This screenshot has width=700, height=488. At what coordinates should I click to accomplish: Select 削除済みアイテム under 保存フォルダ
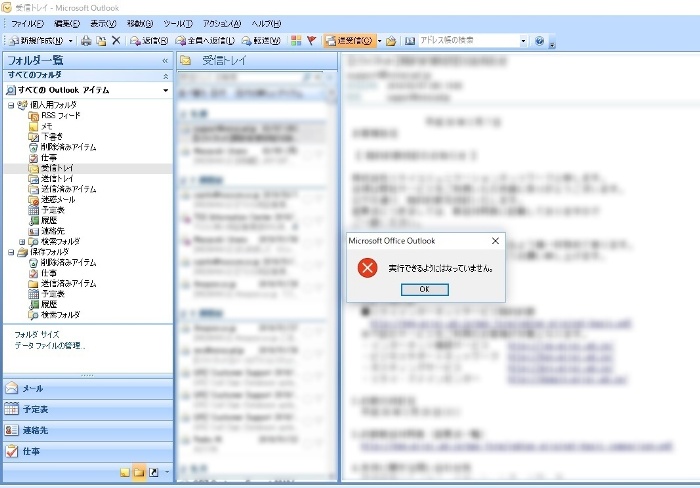click(x=68, y=263)
